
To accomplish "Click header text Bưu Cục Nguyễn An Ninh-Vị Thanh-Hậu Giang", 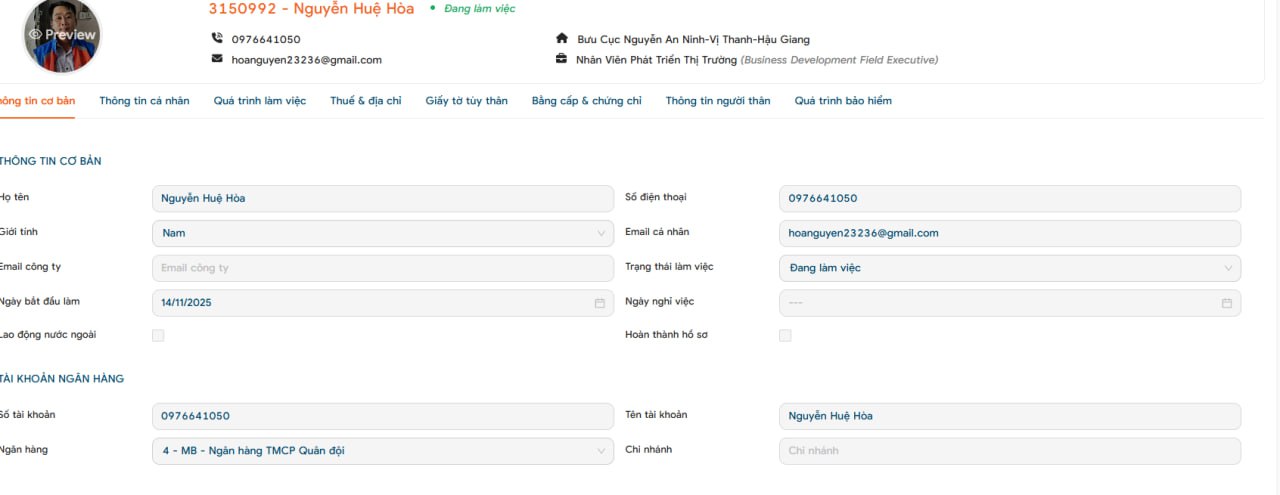I will pos(694,39).
